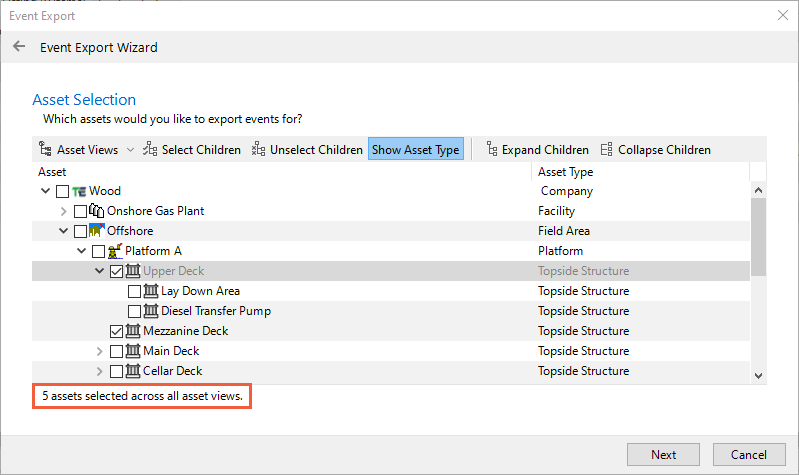The image size is (799, 475).
Task: Click the Cancel button
Action: click(x=749, y=454)
